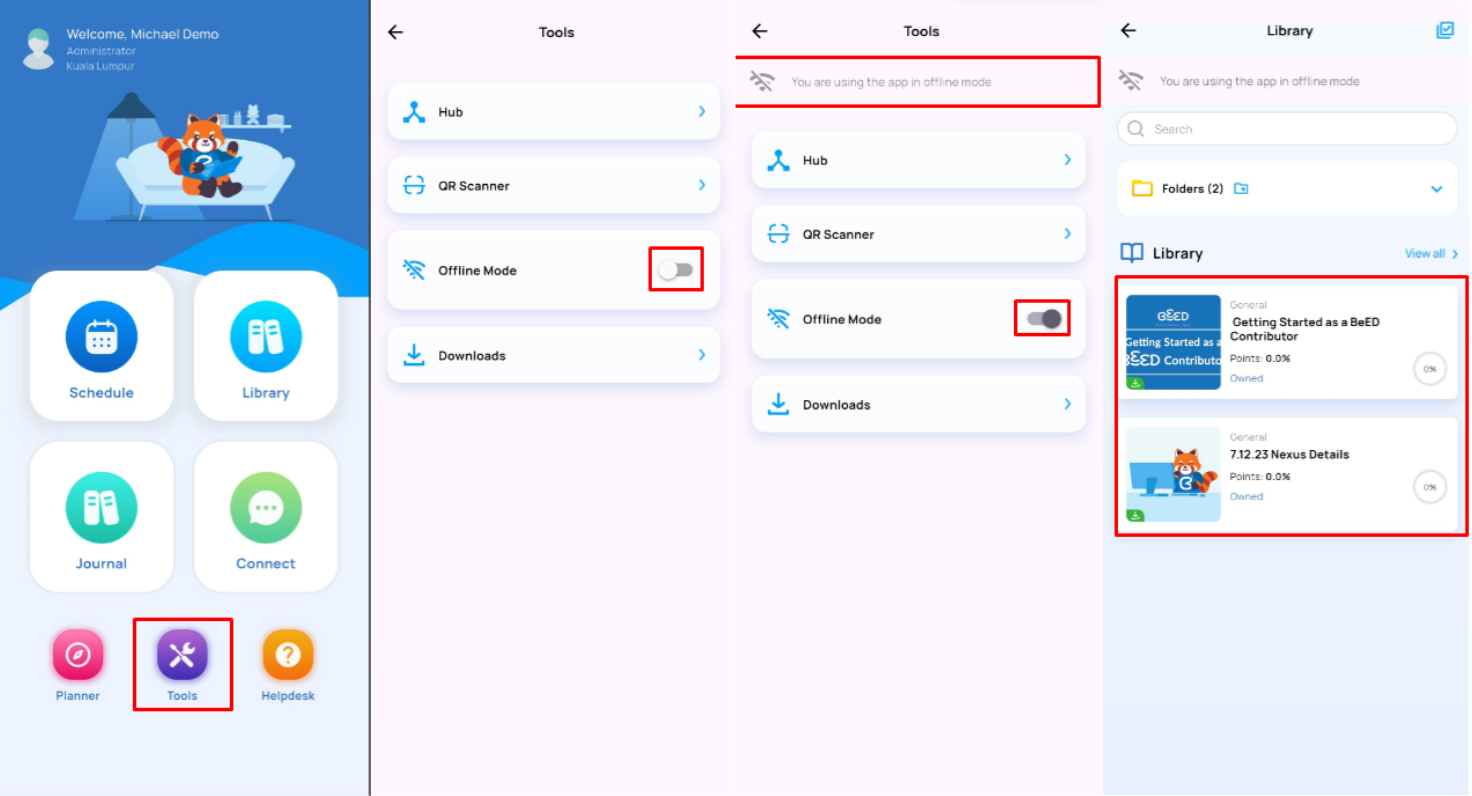Launch the Planner compass icon

(x=78, y=656)
